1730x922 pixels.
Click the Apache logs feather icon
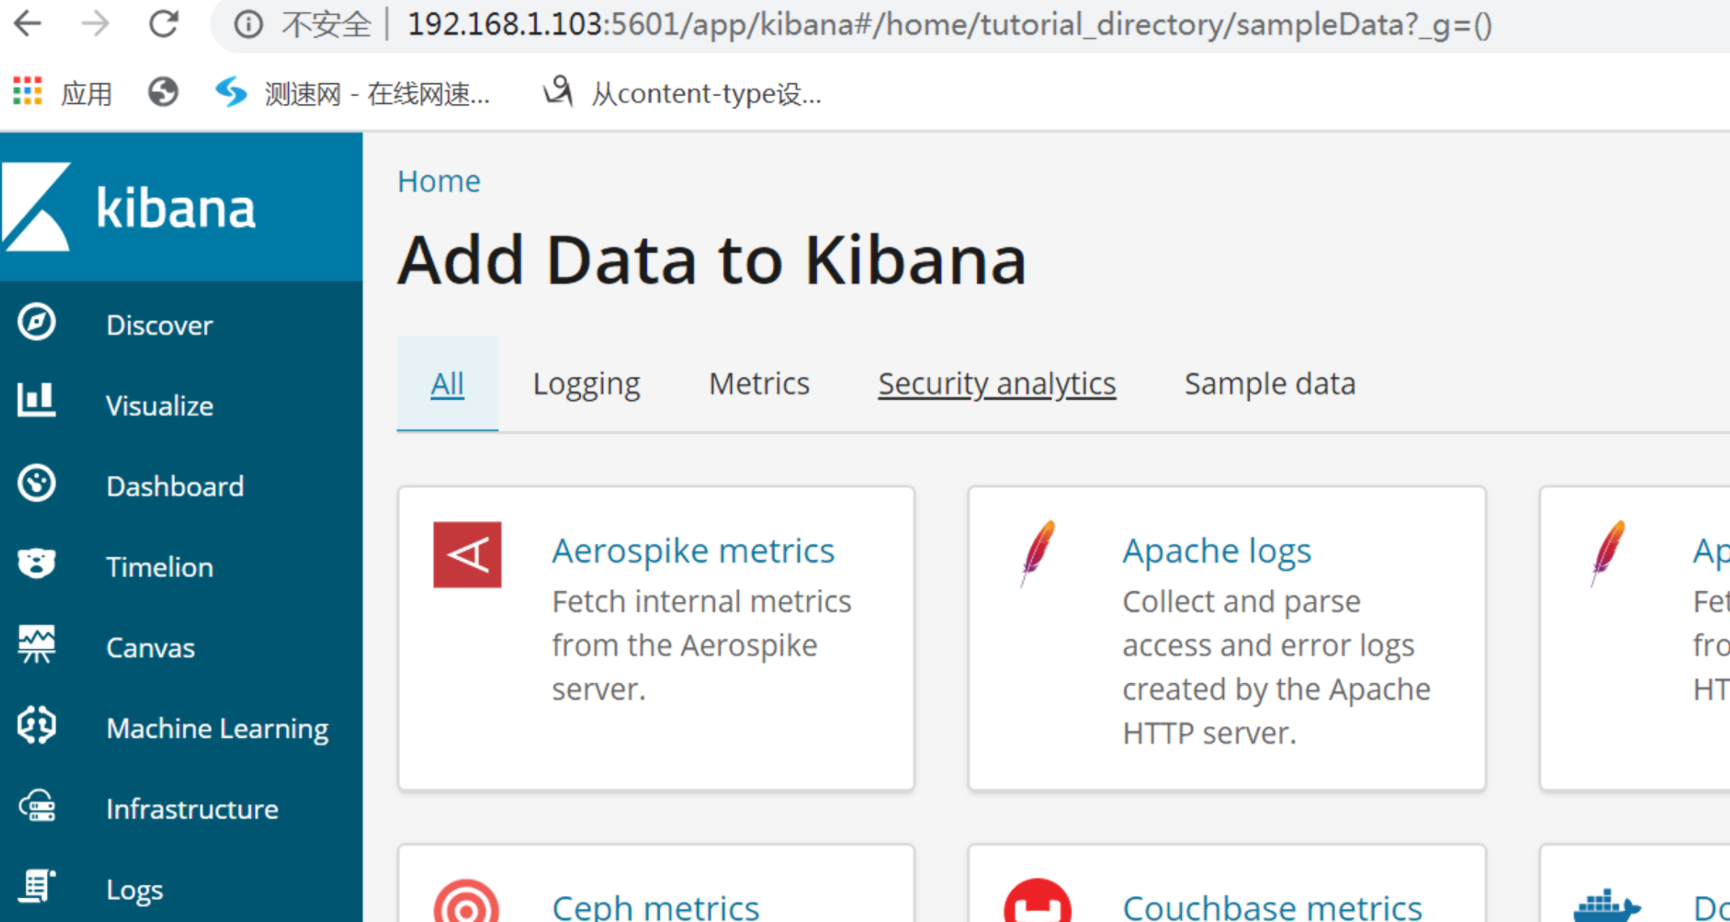1038,552
